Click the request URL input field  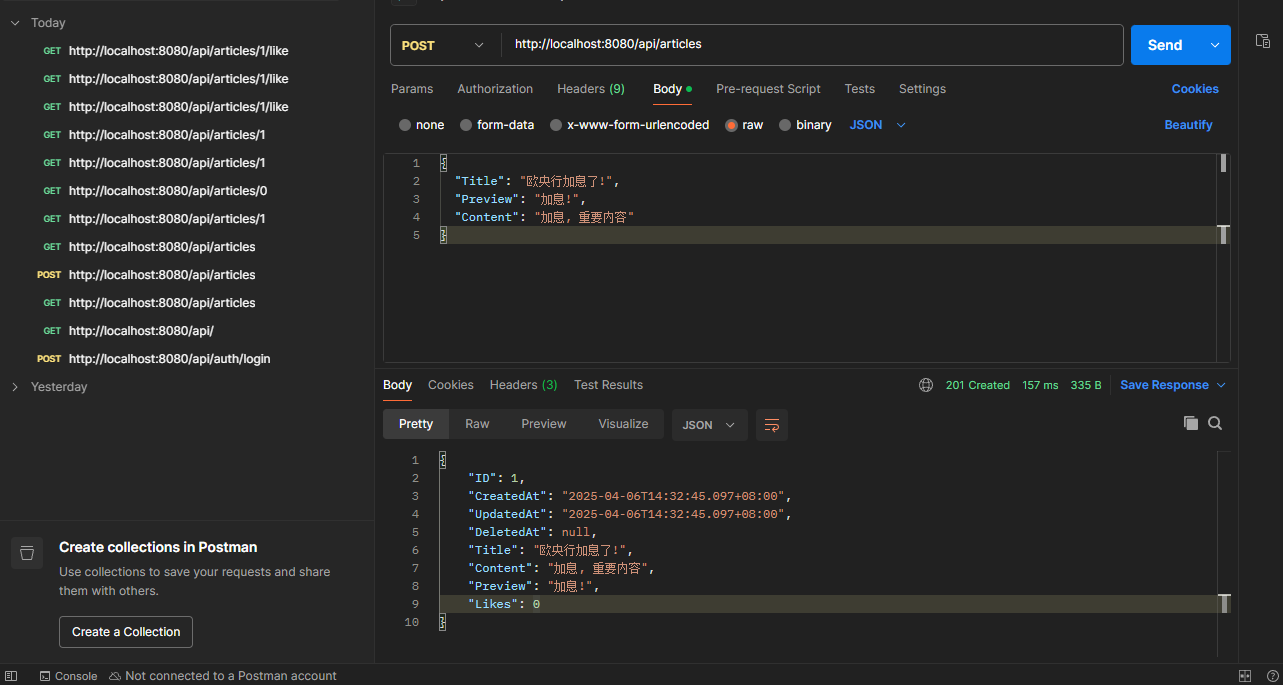pyautogui.click(x=810, y=45)
